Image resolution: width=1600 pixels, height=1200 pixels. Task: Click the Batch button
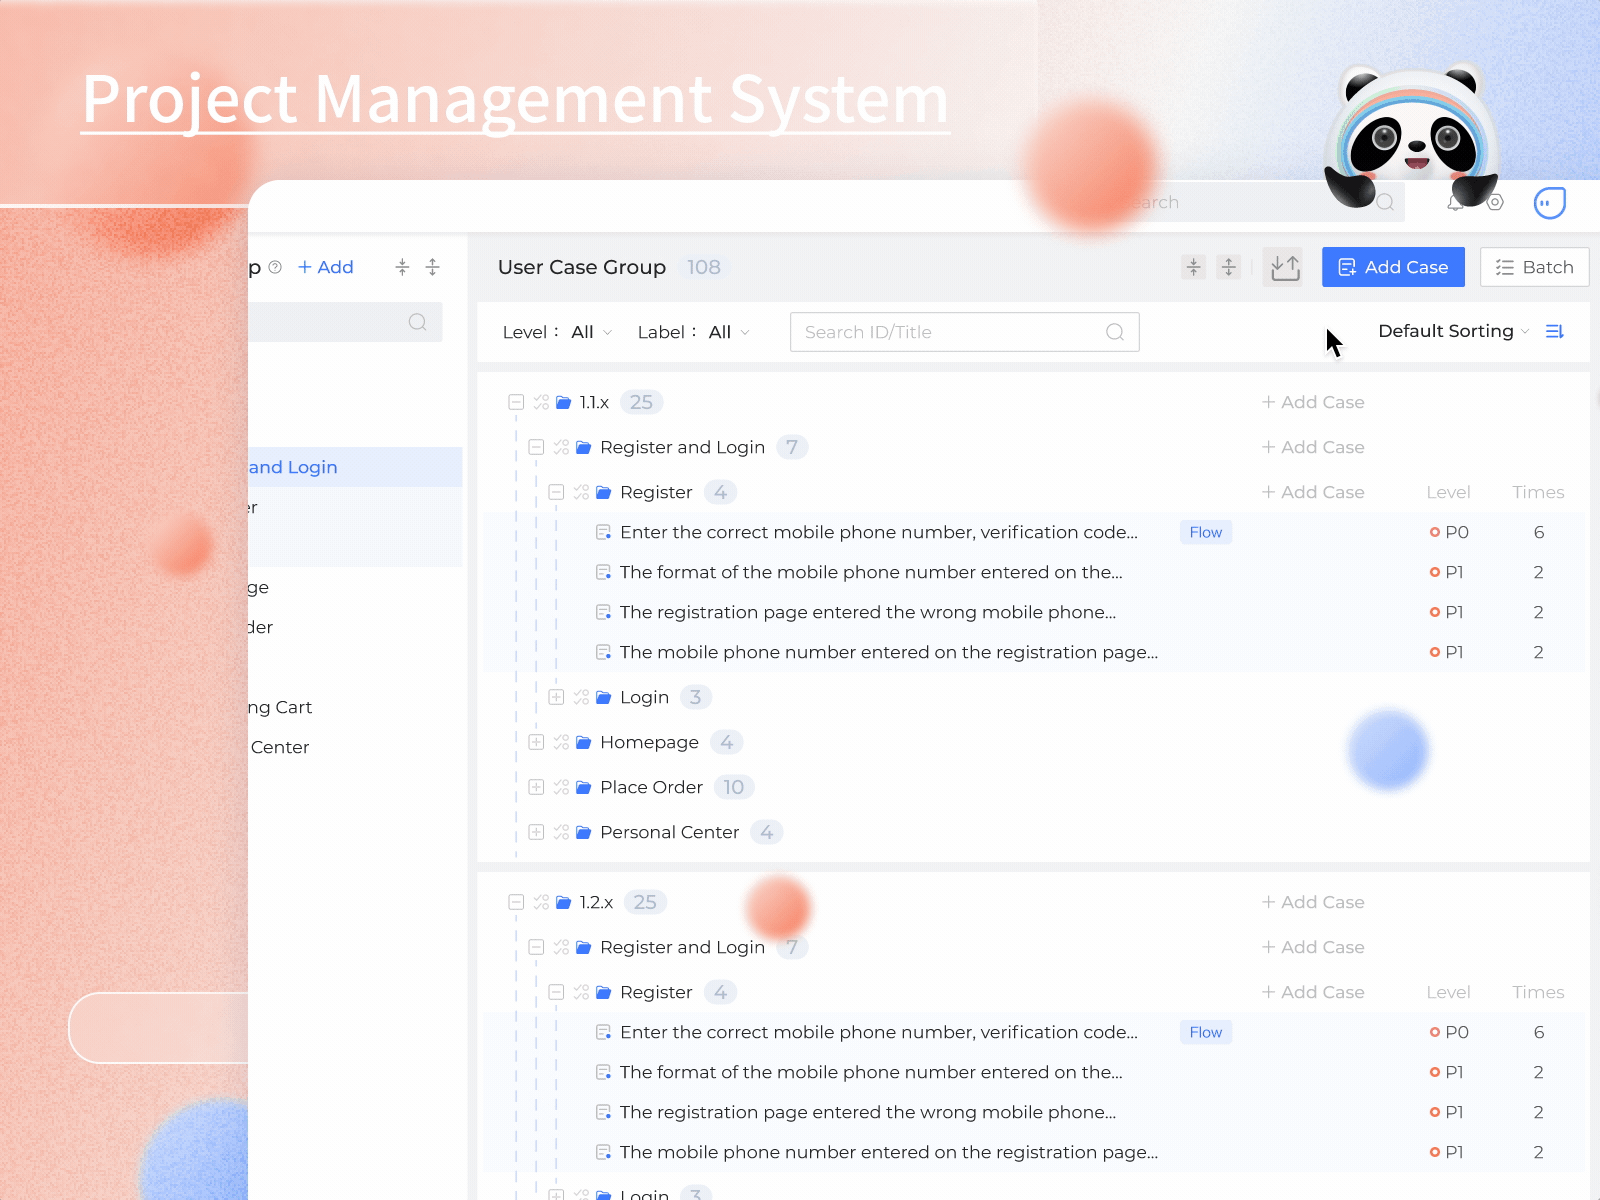pos(1534,267)
